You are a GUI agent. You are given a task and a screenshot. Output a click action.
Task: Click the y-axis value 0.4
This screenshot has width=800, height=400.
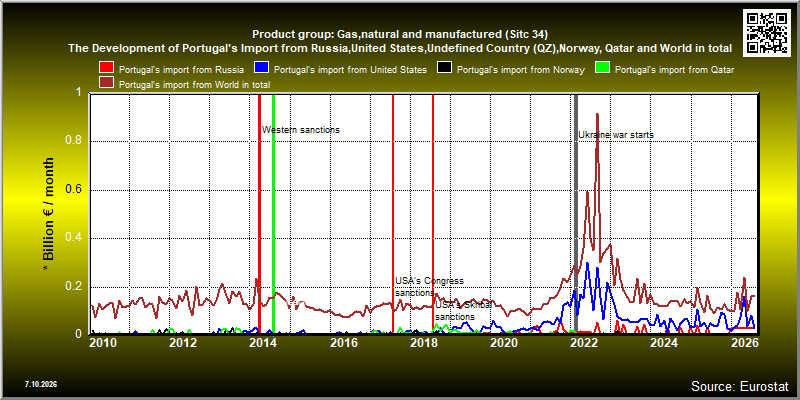73,238
